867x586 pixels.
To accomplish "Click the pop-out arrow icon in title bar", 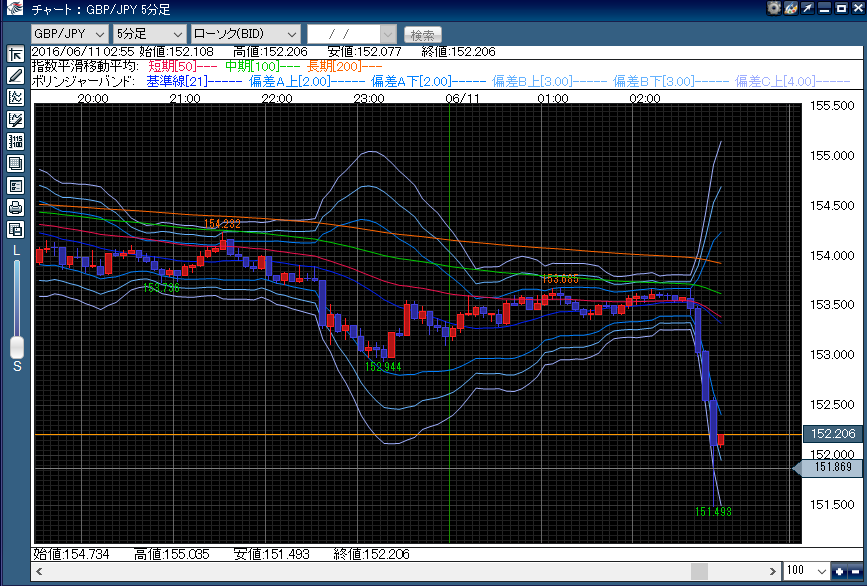I will [x=807, y=8].
